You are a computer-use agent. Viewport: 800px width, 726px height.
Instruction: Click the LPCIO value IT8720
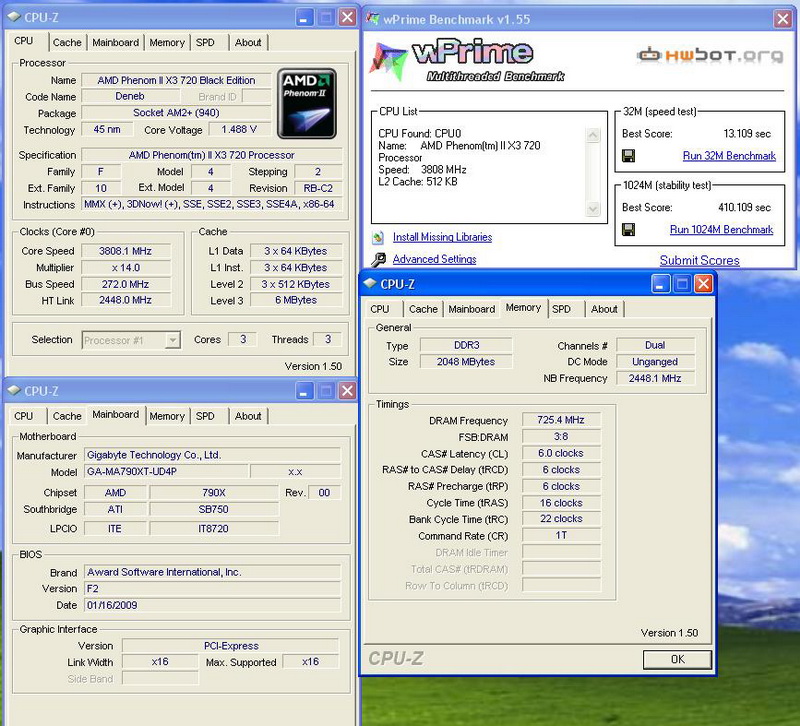(x=214, y=529)
